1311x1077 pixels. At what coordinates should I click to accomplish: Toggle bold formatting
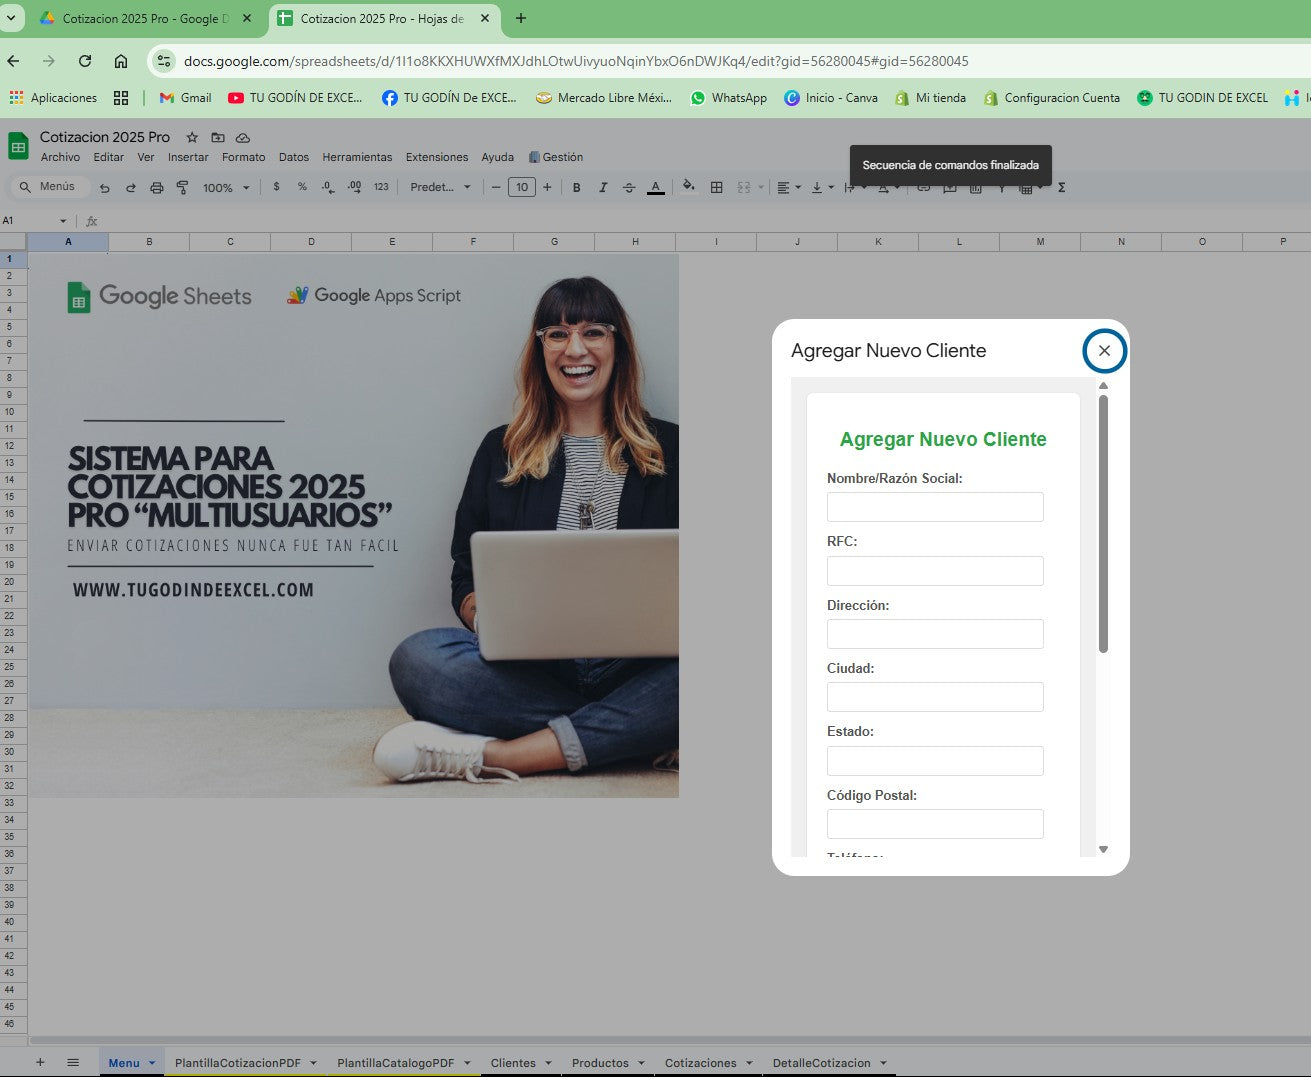[x=576, y=187]
